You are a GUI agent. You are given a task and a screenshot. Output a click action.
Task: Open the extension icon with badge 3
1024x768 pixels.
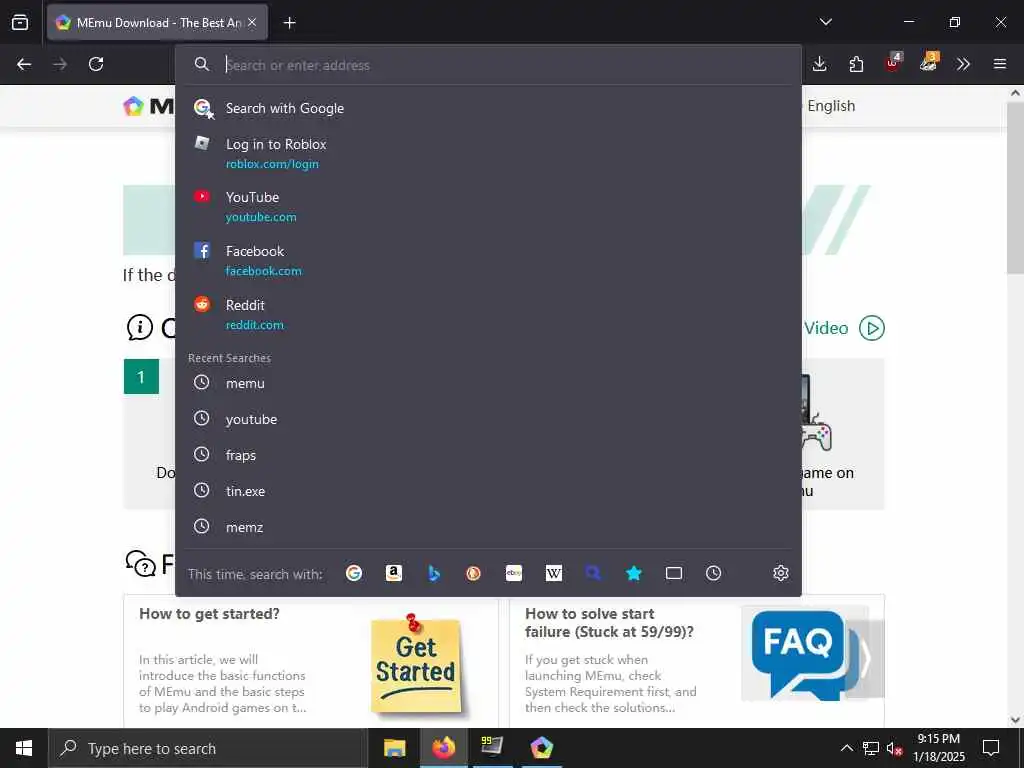point(929,63)
